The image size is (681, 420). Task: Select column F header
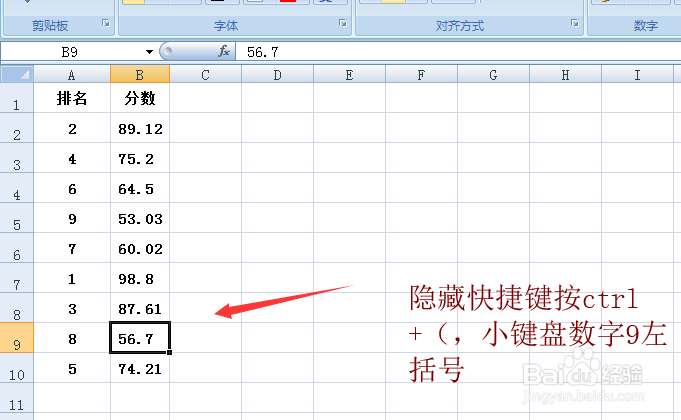[421, 75]
